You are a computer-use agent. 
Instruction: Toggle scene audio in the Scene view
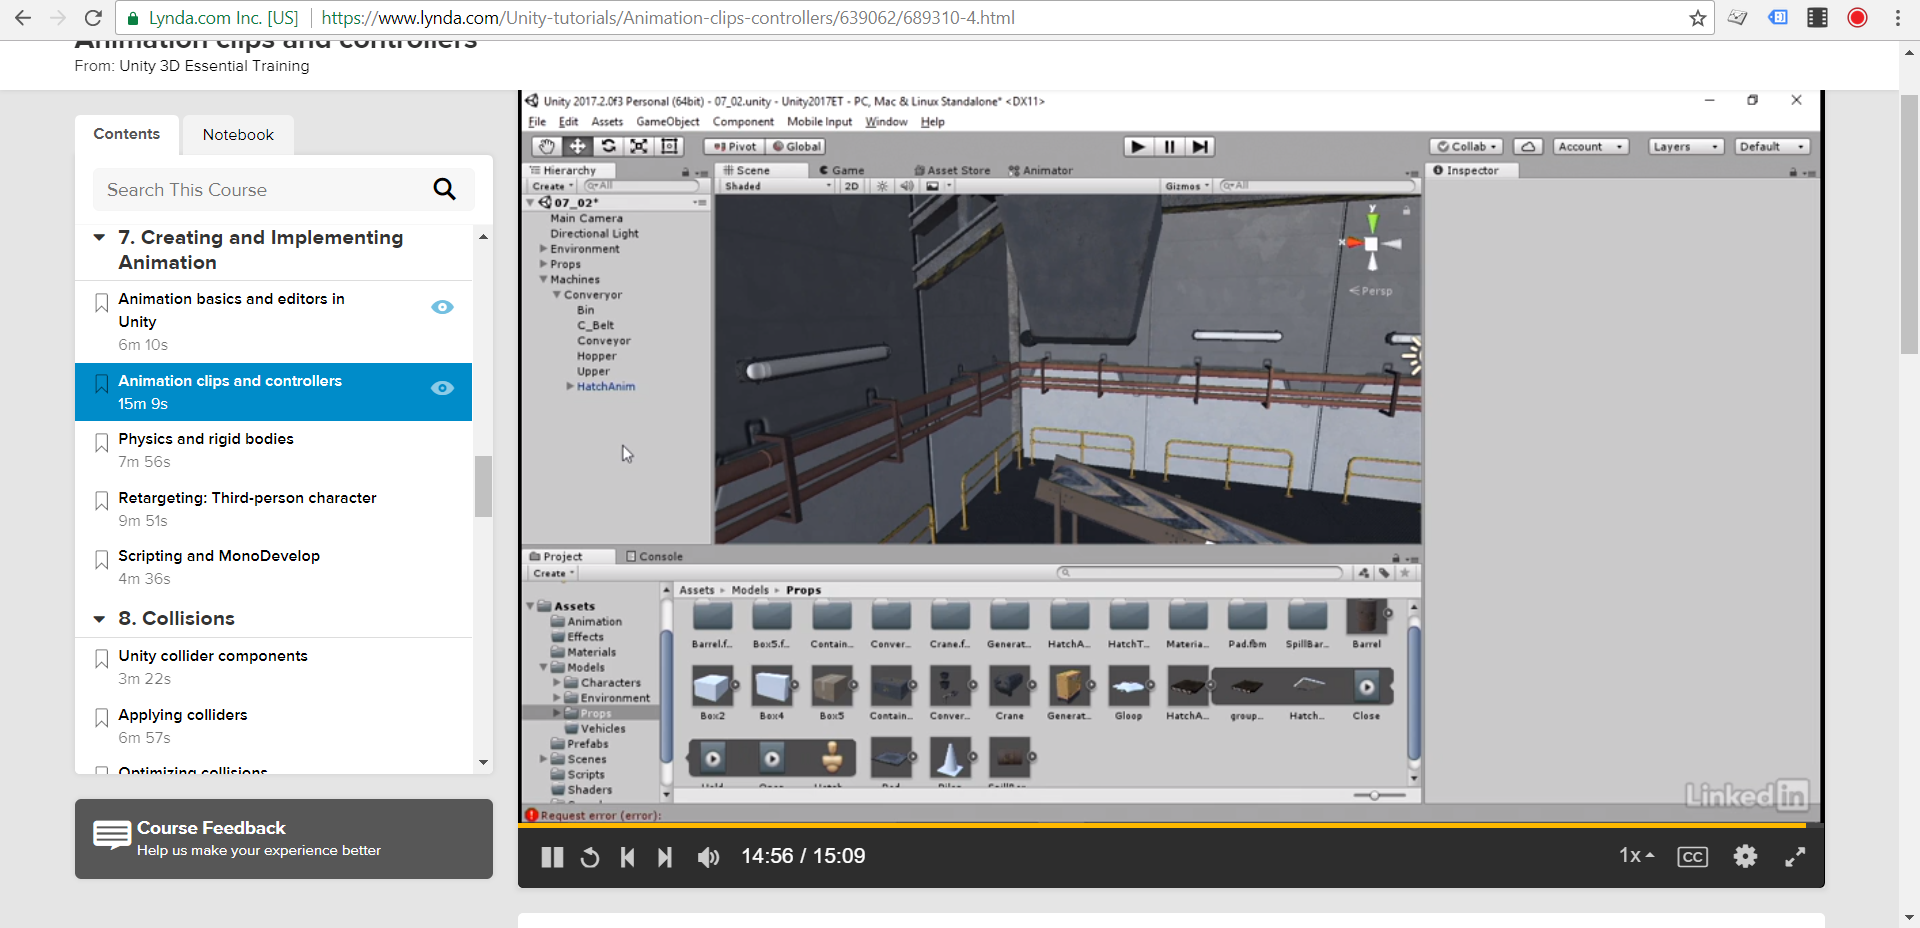pyautogui.click(x=906, y=186)
